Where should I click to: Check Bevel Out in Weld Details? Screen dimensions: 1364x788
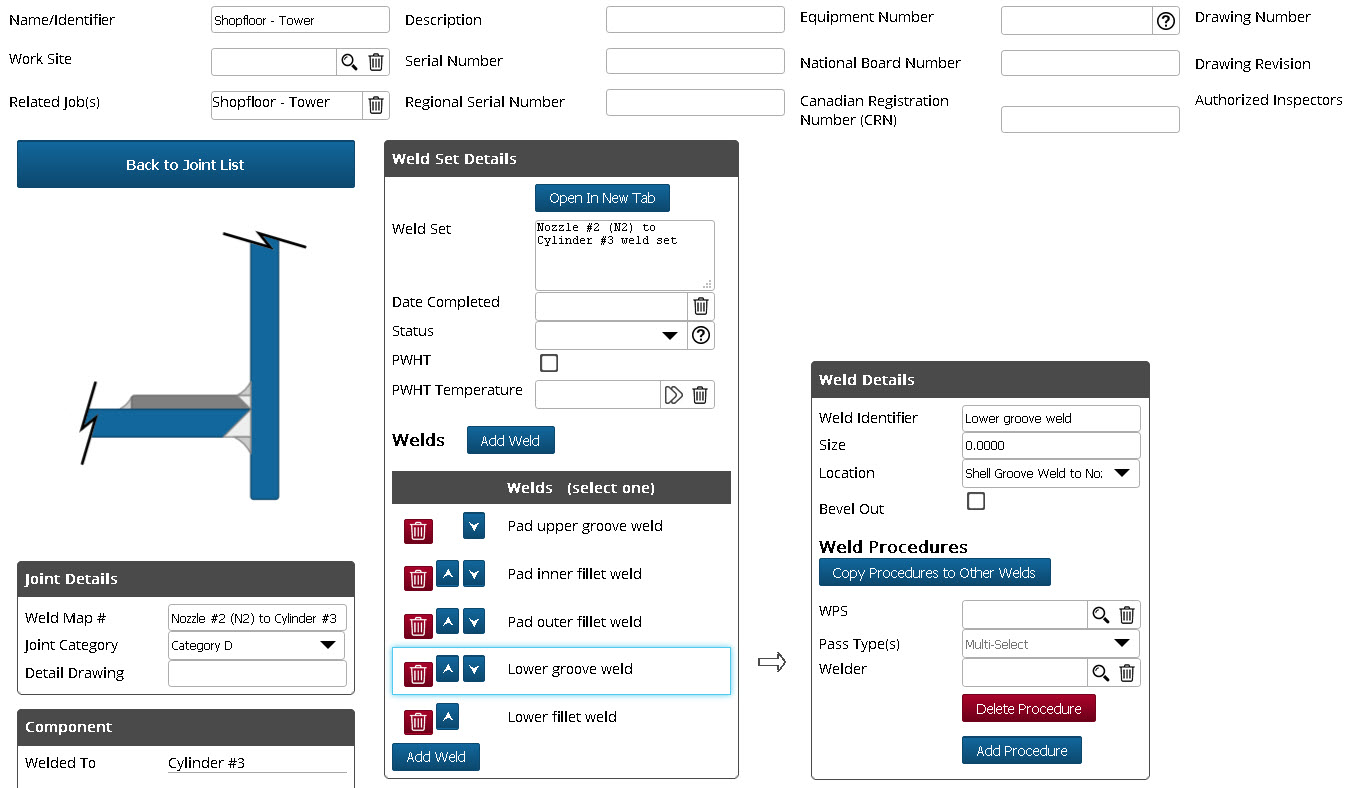975,501
